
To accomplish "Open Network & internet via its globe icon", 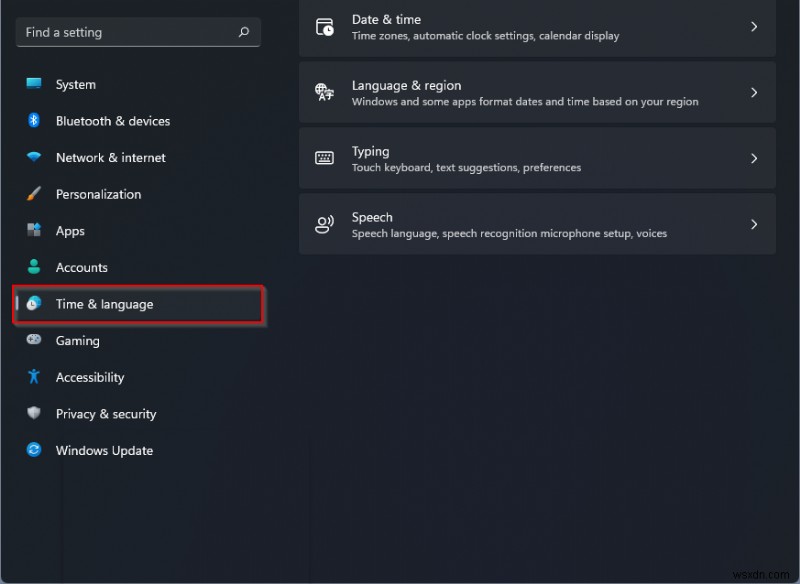I will click(32, 157).
